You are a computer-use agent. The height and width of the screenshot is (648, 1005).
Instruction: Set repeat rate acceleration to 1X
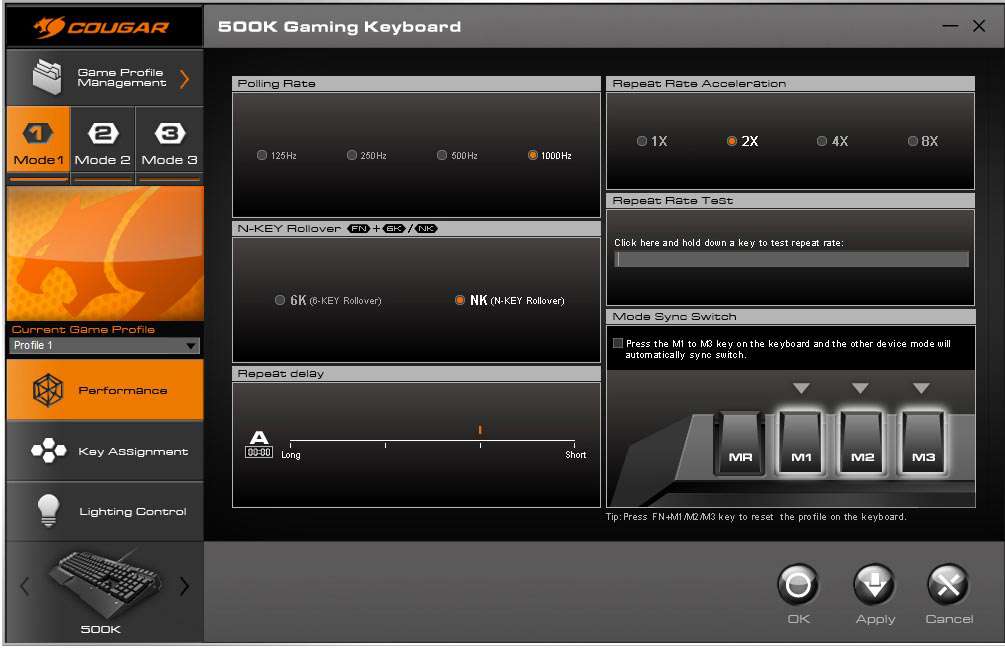pyautogui.click(x=642, y=141)
